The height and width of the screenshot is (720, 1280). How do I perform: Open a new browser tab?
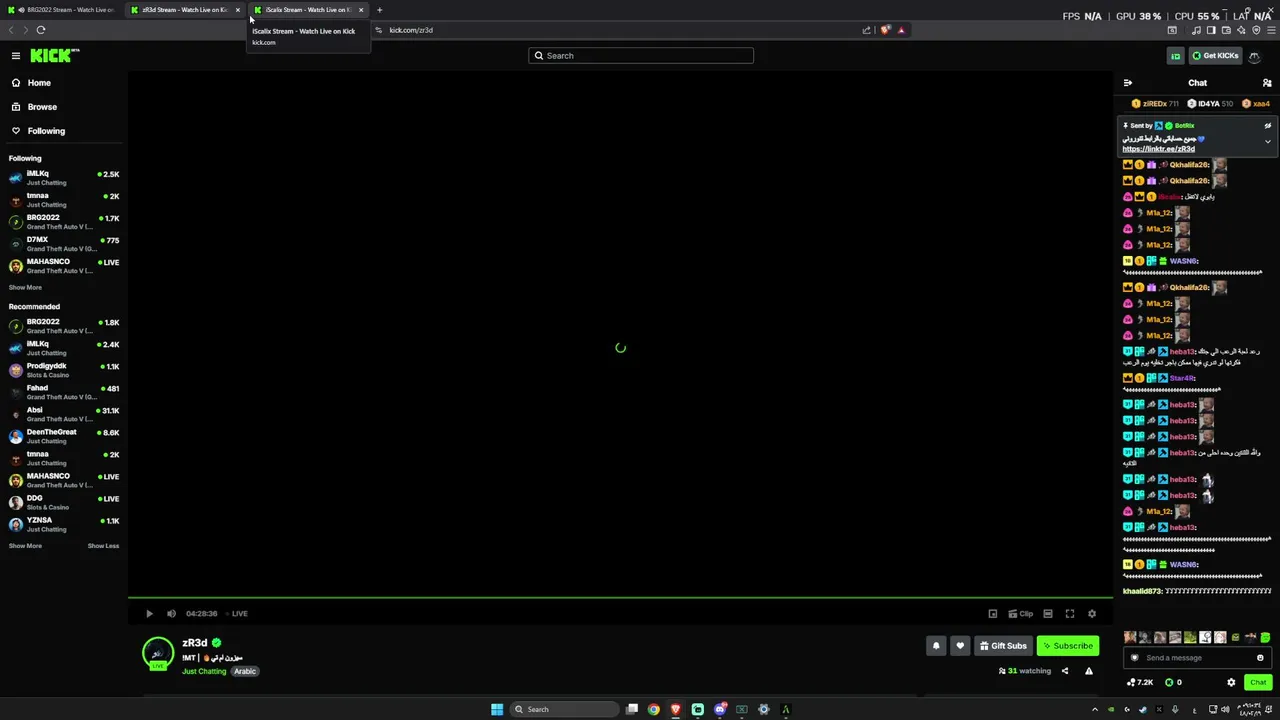click(379, 10)
